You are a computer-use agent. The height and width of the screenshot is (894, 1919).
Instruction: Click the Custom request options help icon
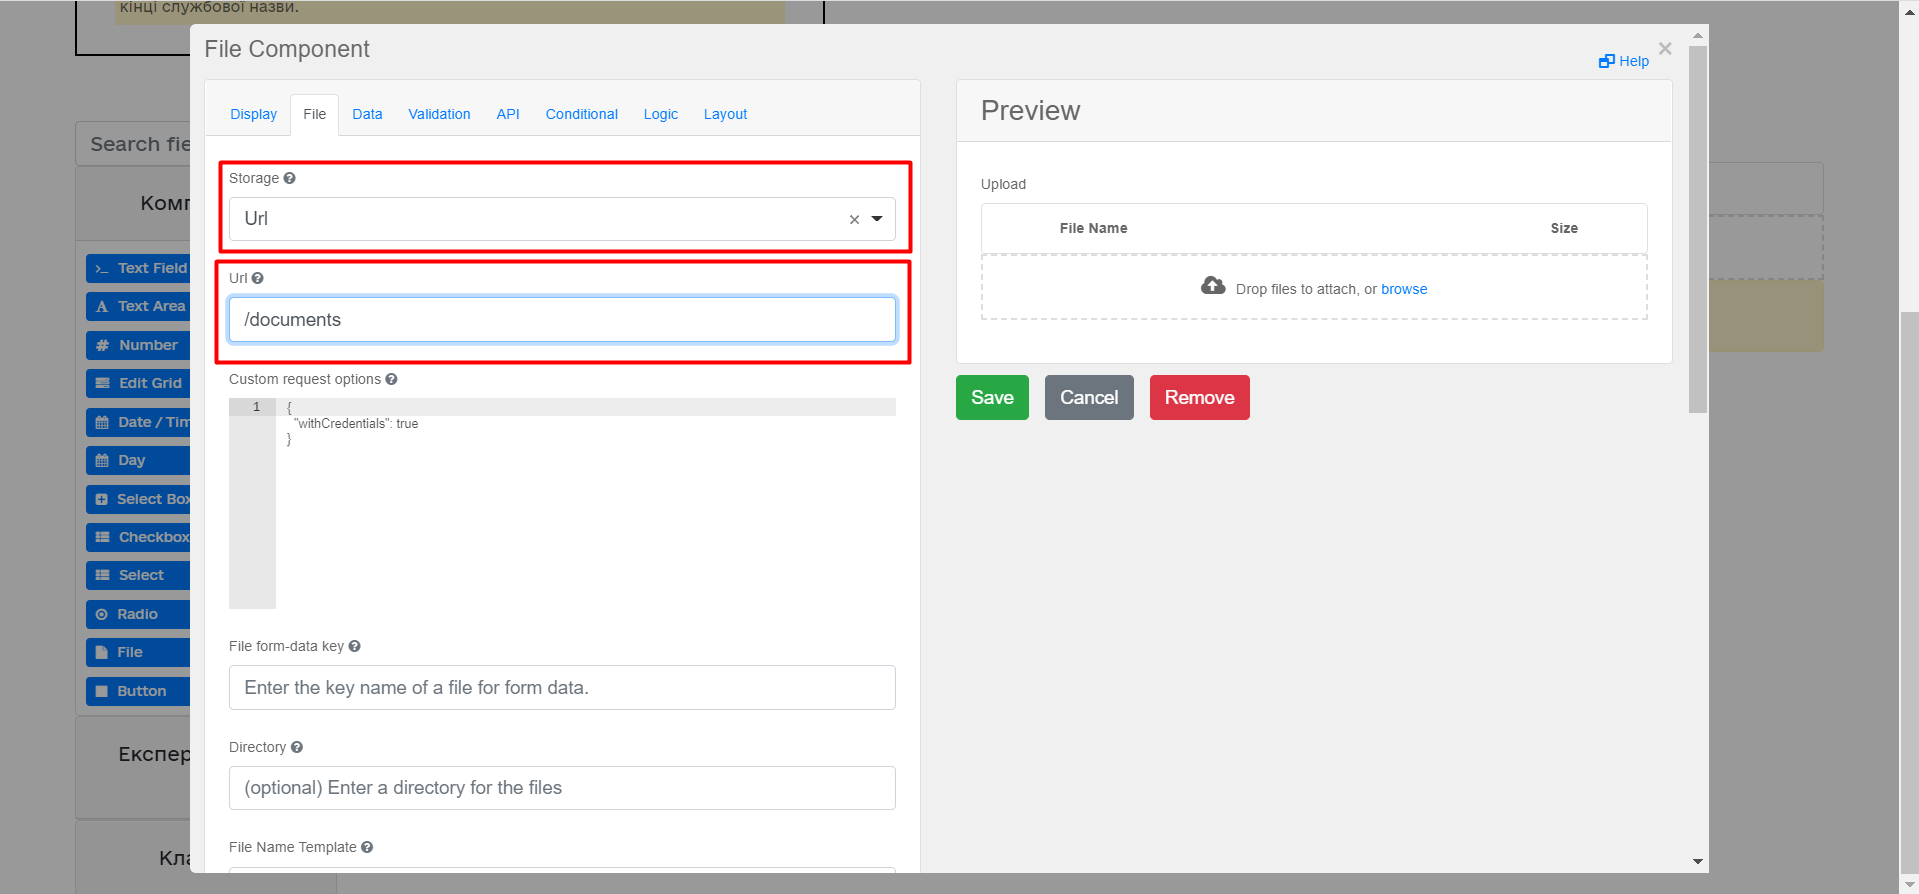coord(391,379)
